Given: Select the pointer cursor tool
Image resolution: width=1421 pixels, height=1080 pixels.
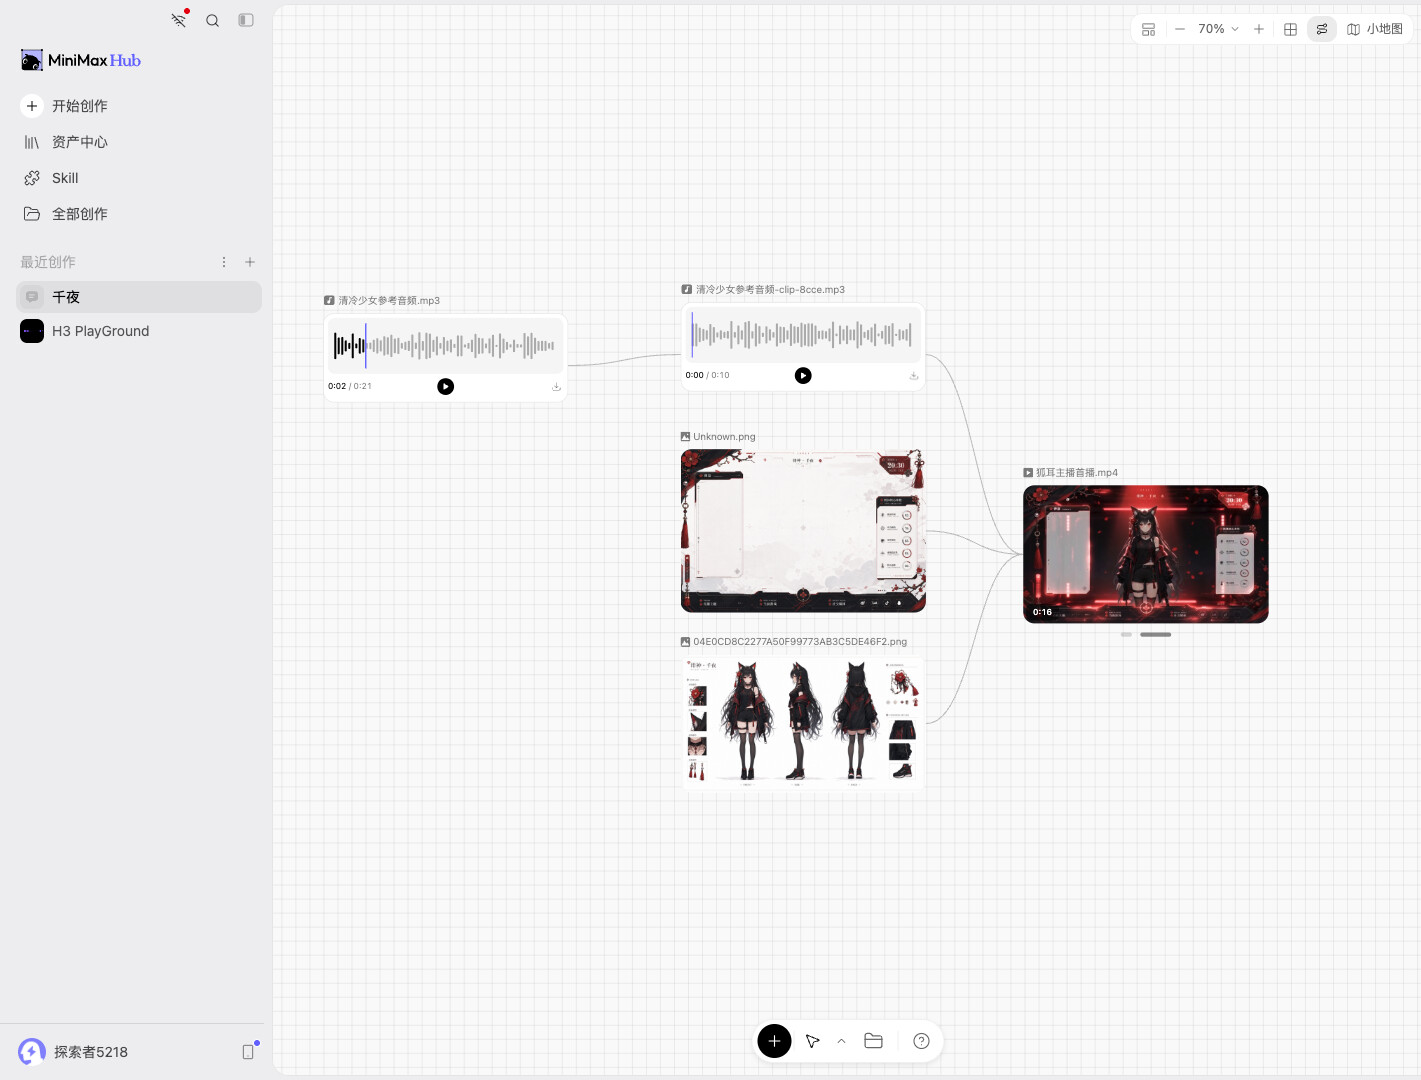Looking at the screenshot, I should (x=813, y=1041).
